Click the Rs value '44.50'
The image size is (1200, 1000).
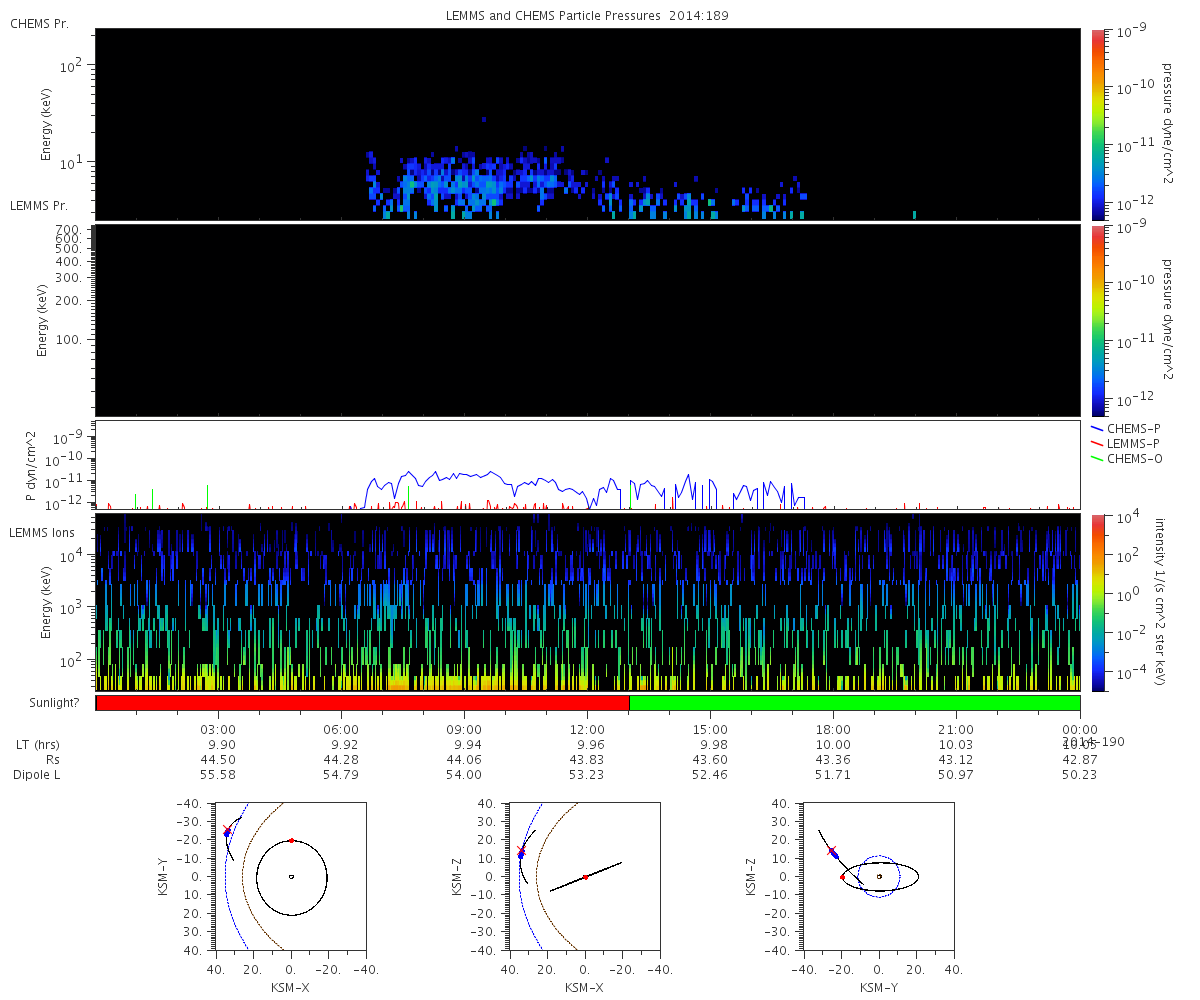pyautogui.click(x=219, y=760)
